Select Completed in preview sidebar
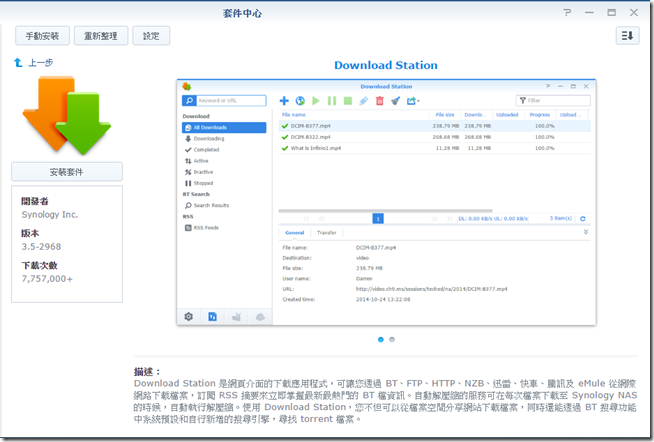This screenshot has width=654, height=442. 224,150
